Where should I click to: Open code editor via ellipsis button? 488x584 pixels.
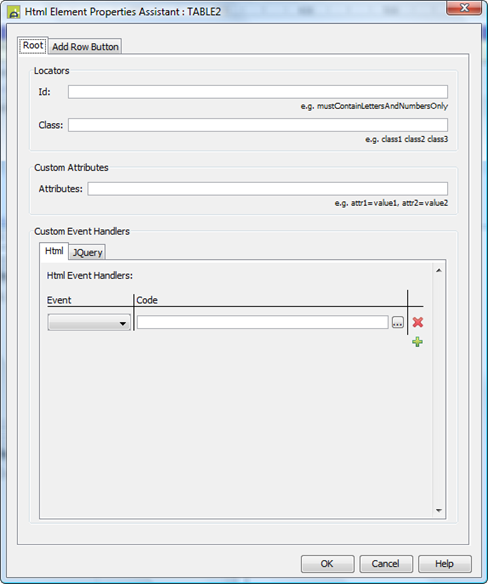tap(397, 323)
